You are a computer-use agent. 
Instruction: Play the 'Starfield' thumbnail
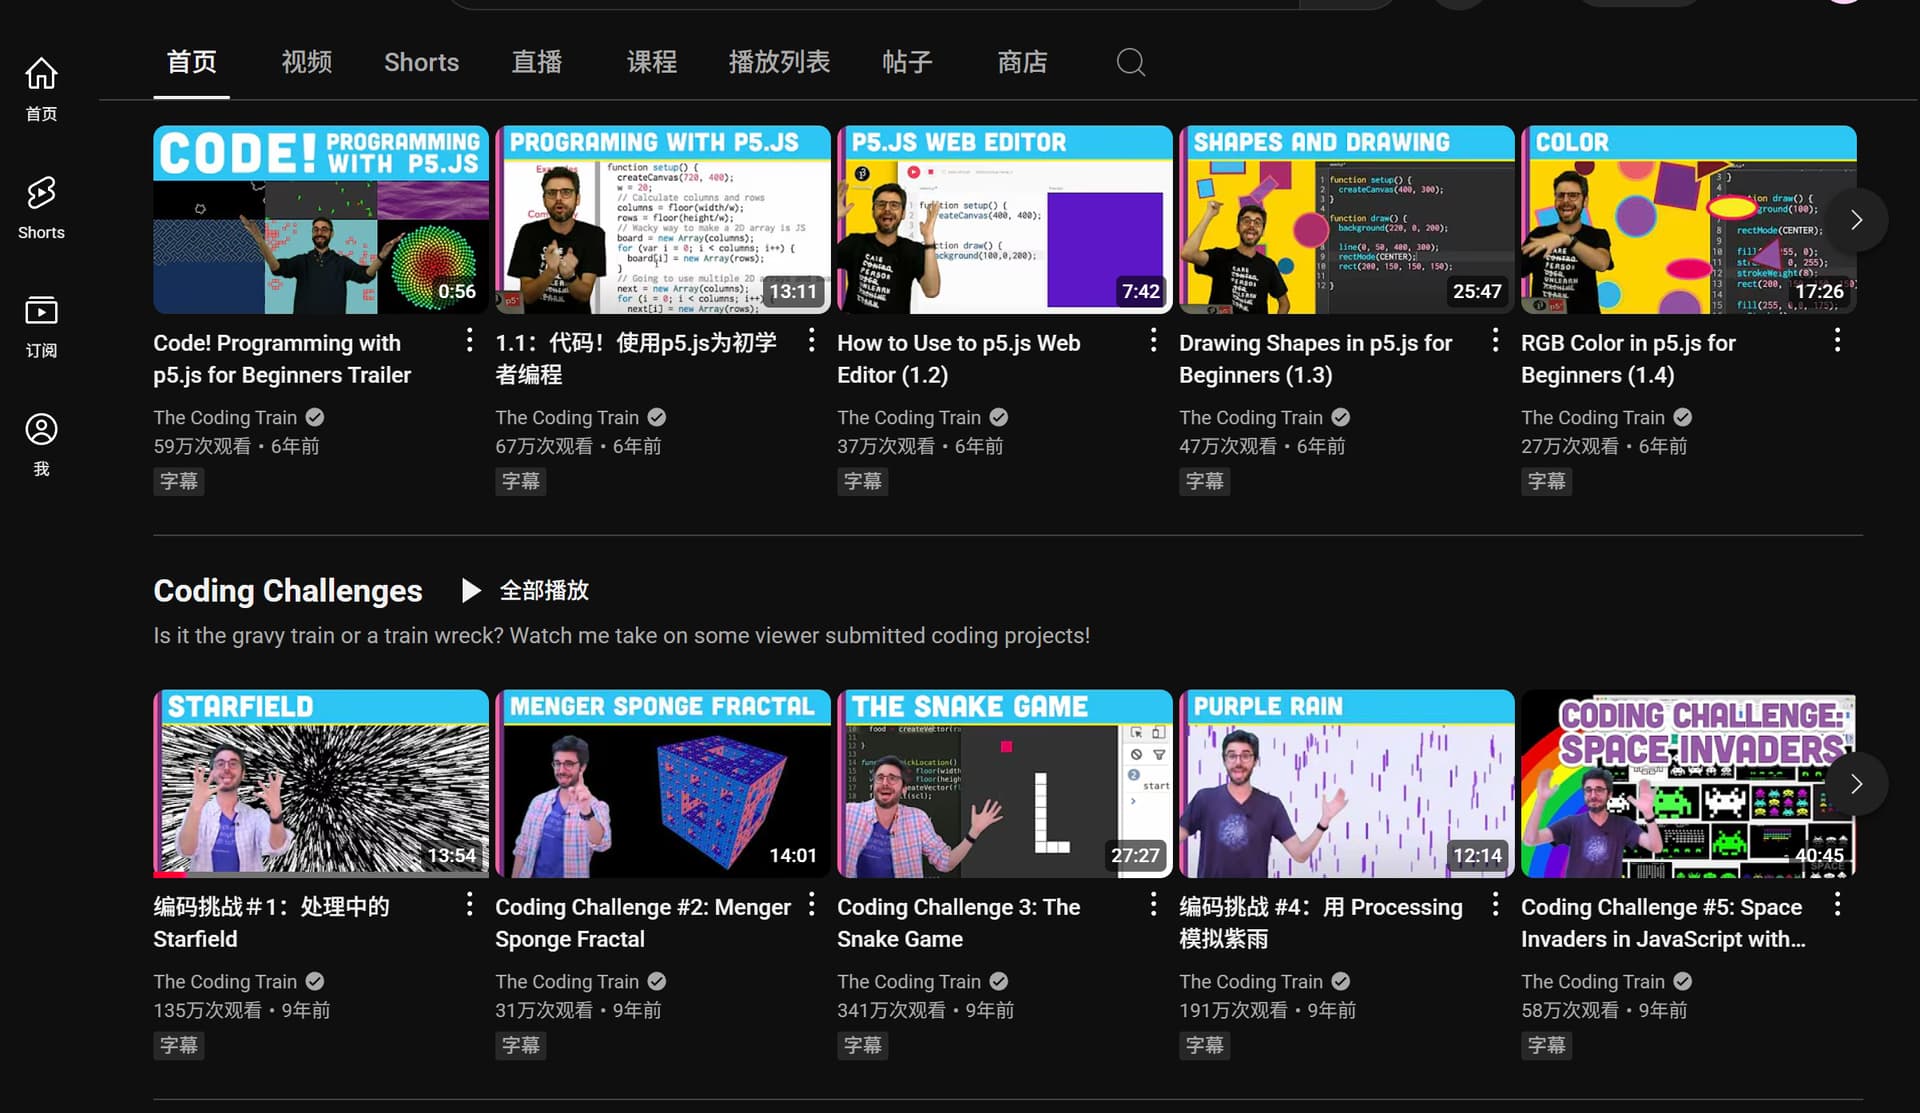tap(321, 784)
